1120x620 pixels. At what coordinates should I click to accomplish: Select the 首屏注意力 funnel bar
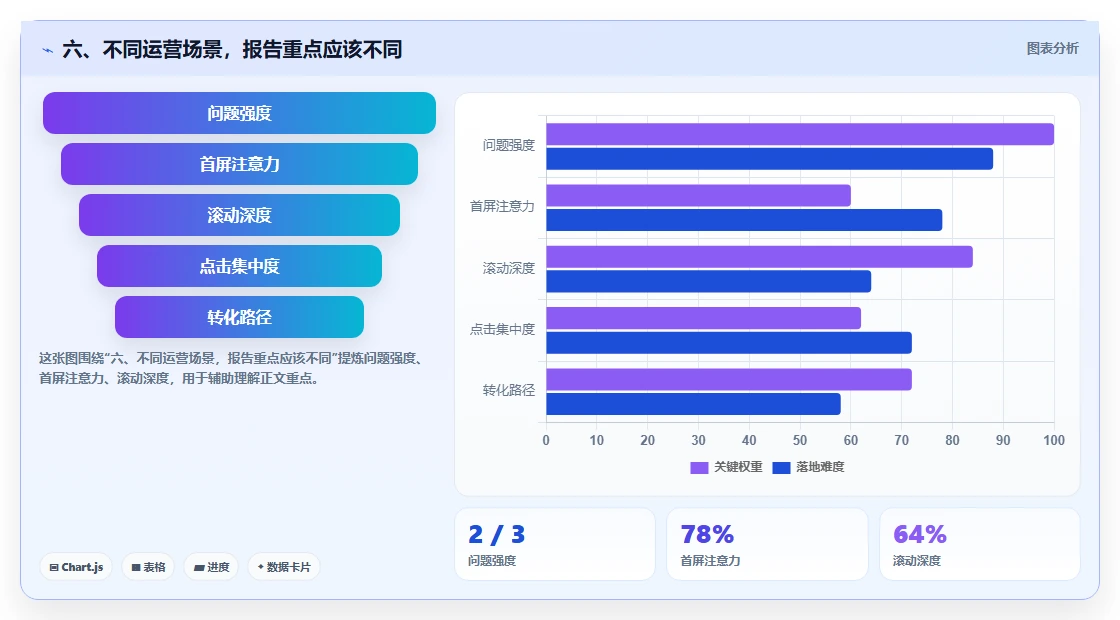(239, 164)
